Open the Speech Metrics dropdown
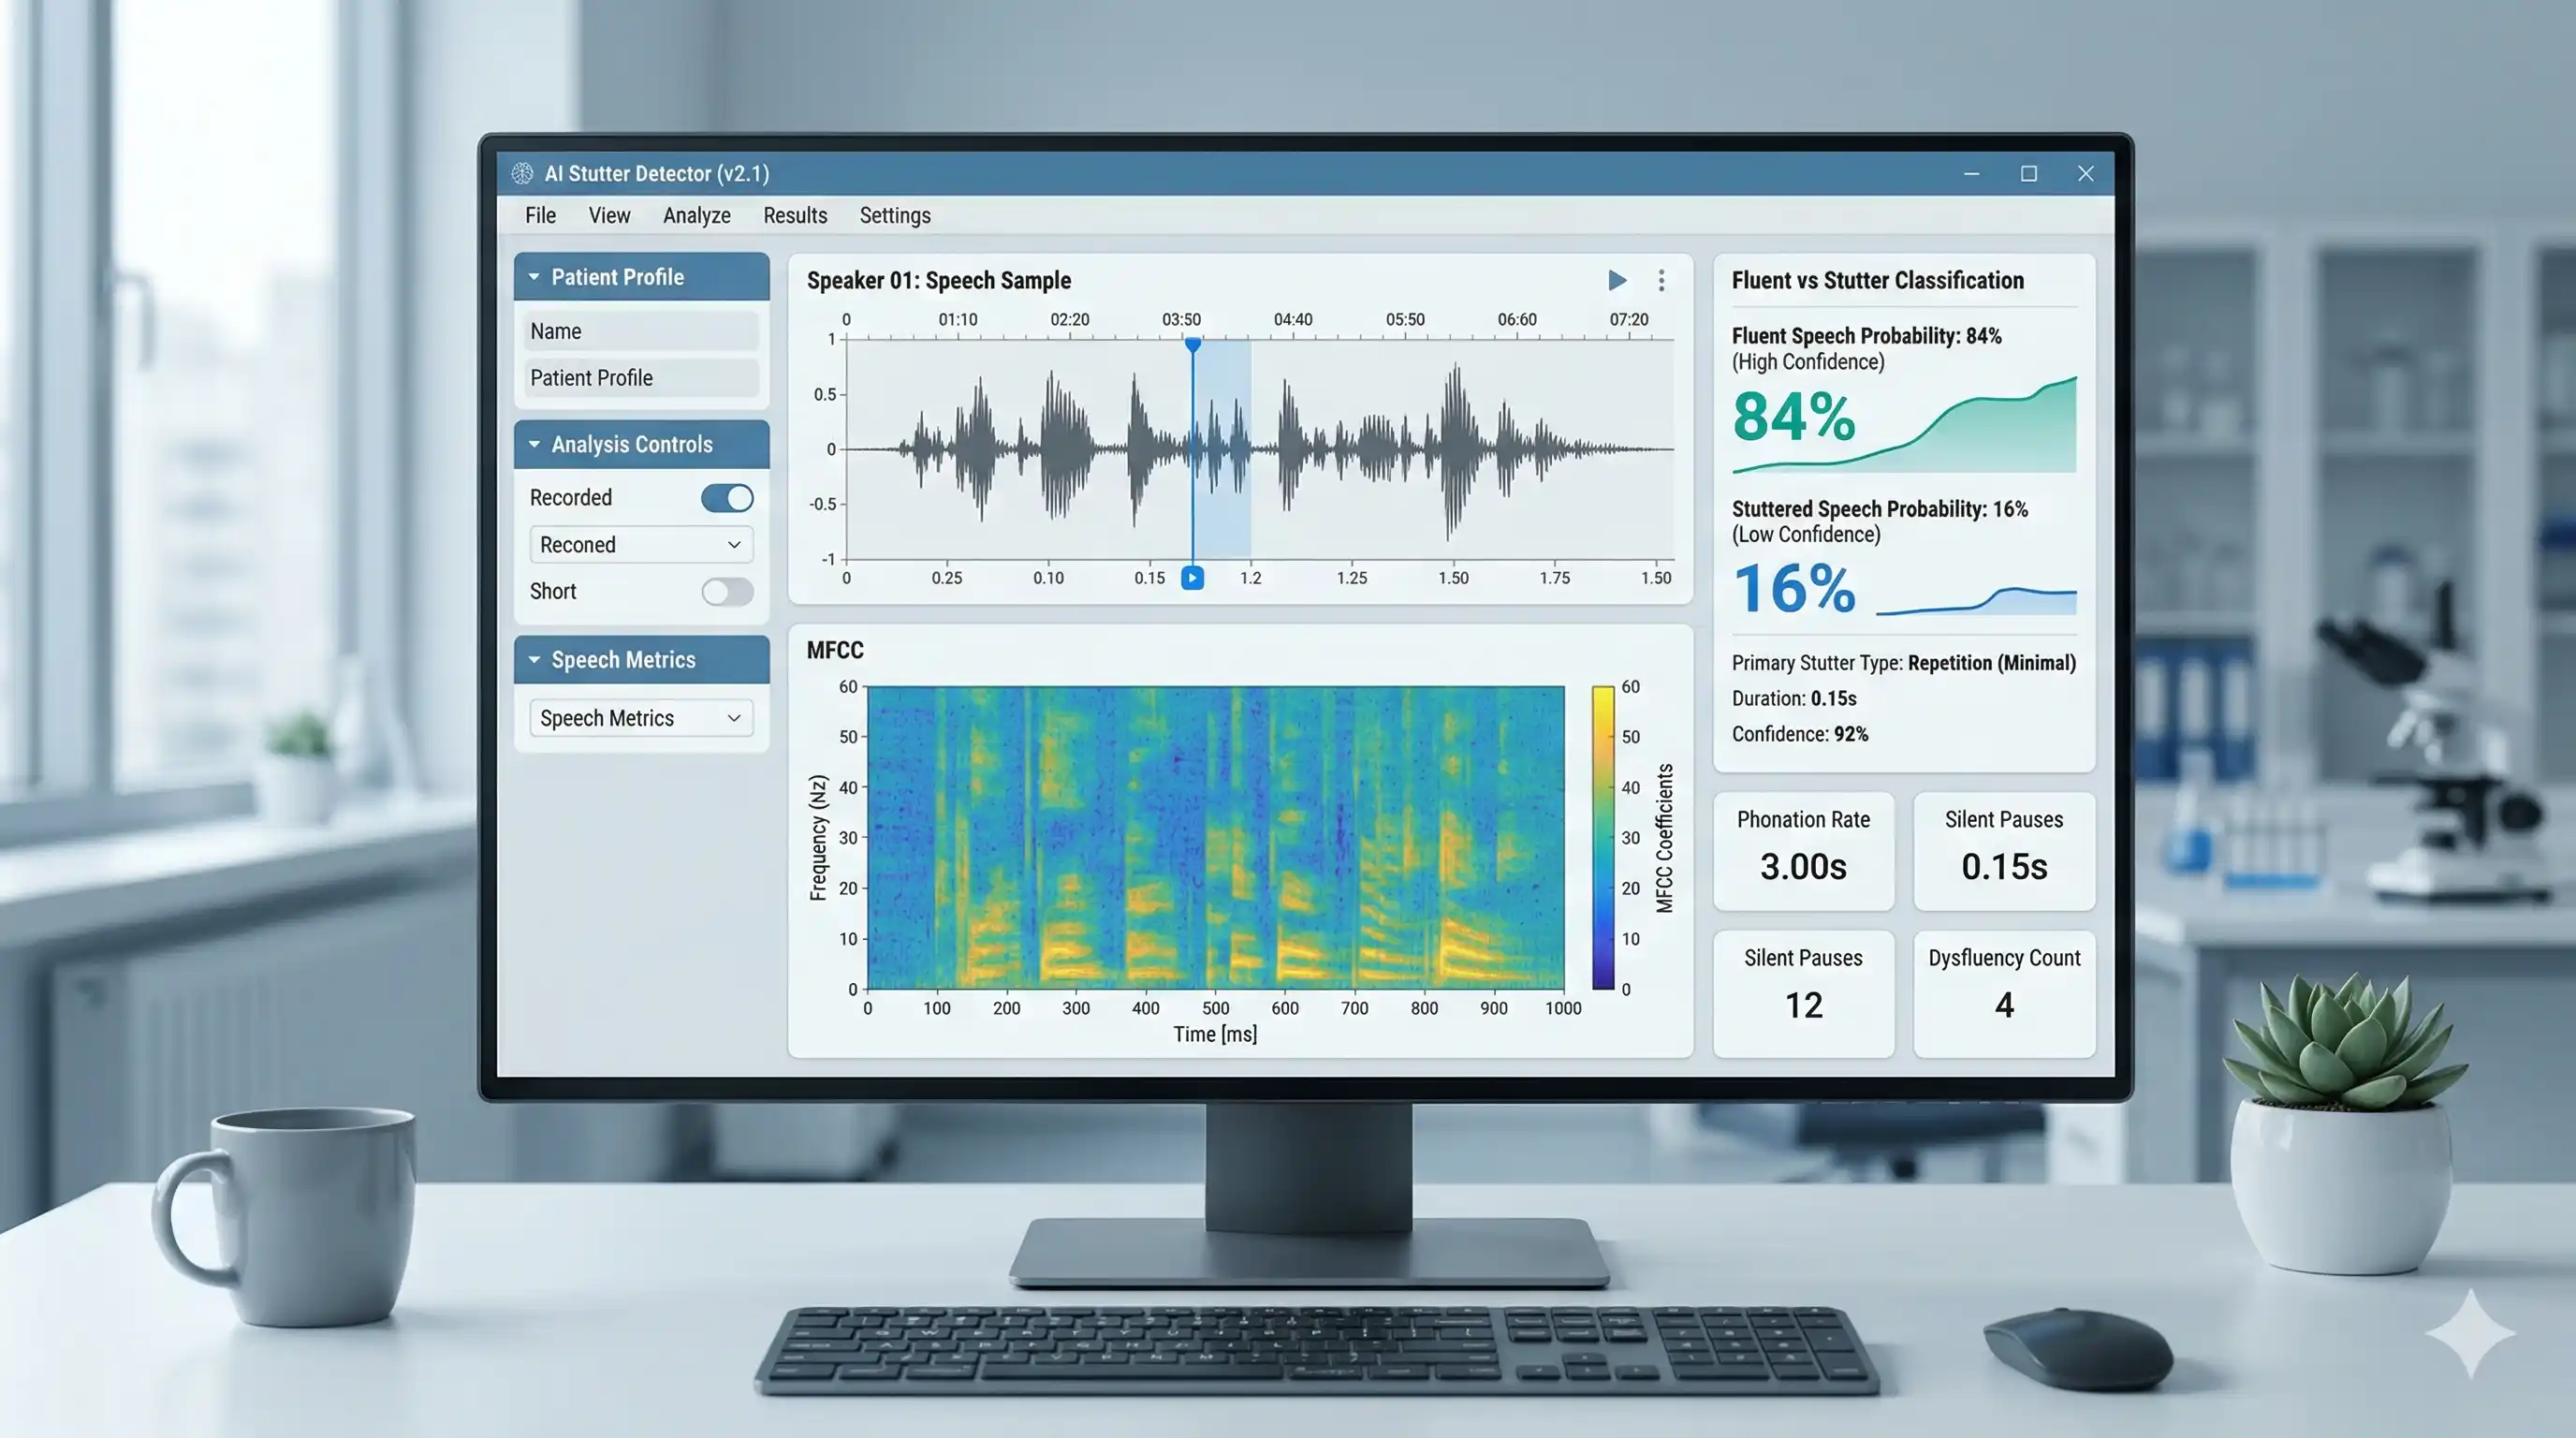This screenshot has height=1438, width=2576. 640,718
